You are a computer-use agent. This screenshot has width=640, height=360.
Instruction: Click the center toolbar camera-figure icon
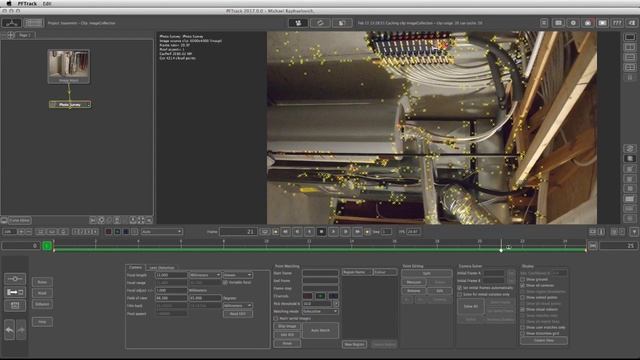(298, 23)
